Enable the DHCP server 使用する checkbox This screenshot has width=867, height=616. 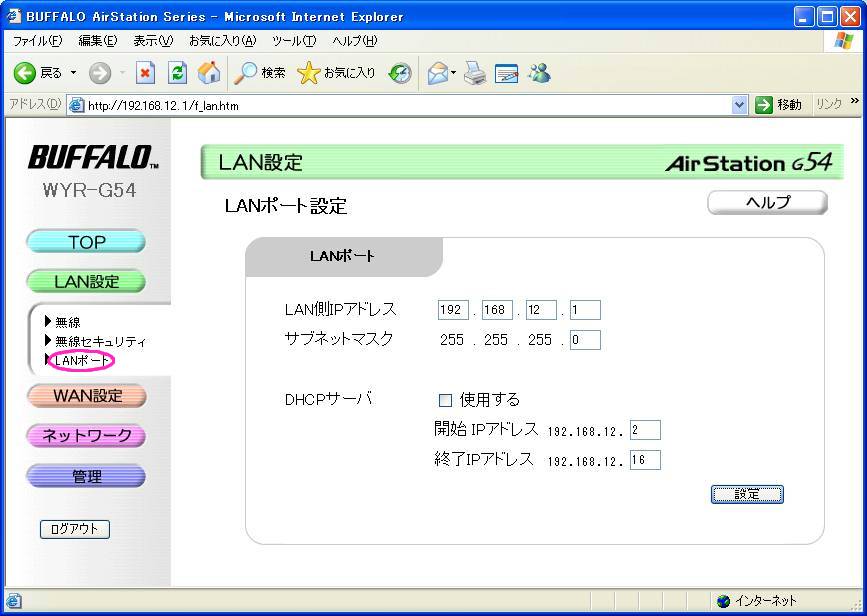pyautogui.click(x=446, y=400)
